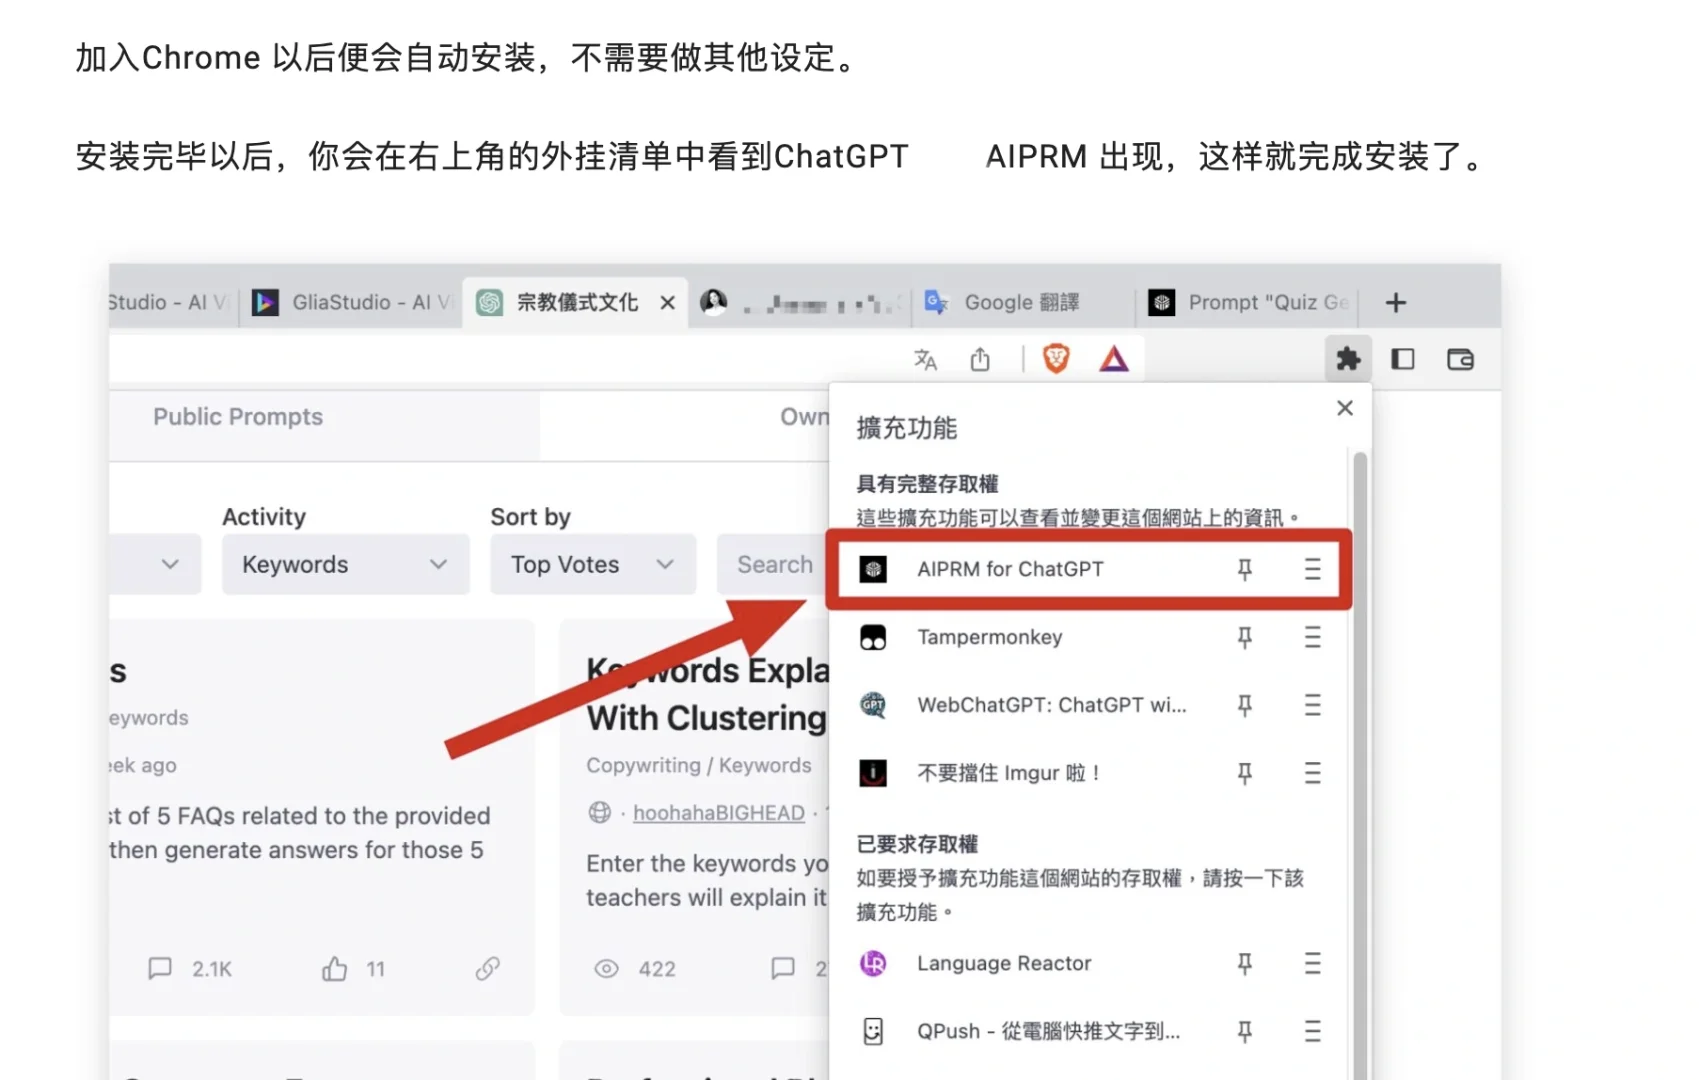Click the extensions popup scrollbar

point(1360,766)
